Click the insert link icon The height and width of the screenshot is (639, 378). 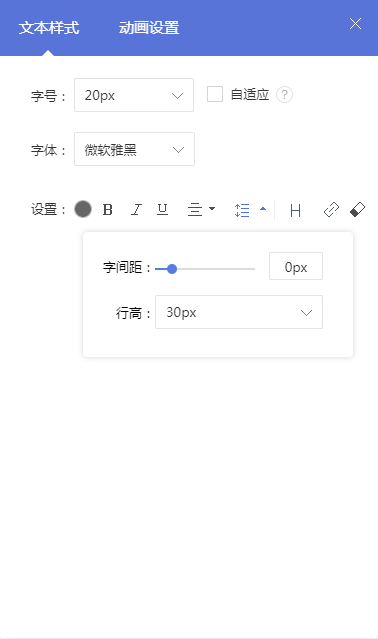pos(331,210)
